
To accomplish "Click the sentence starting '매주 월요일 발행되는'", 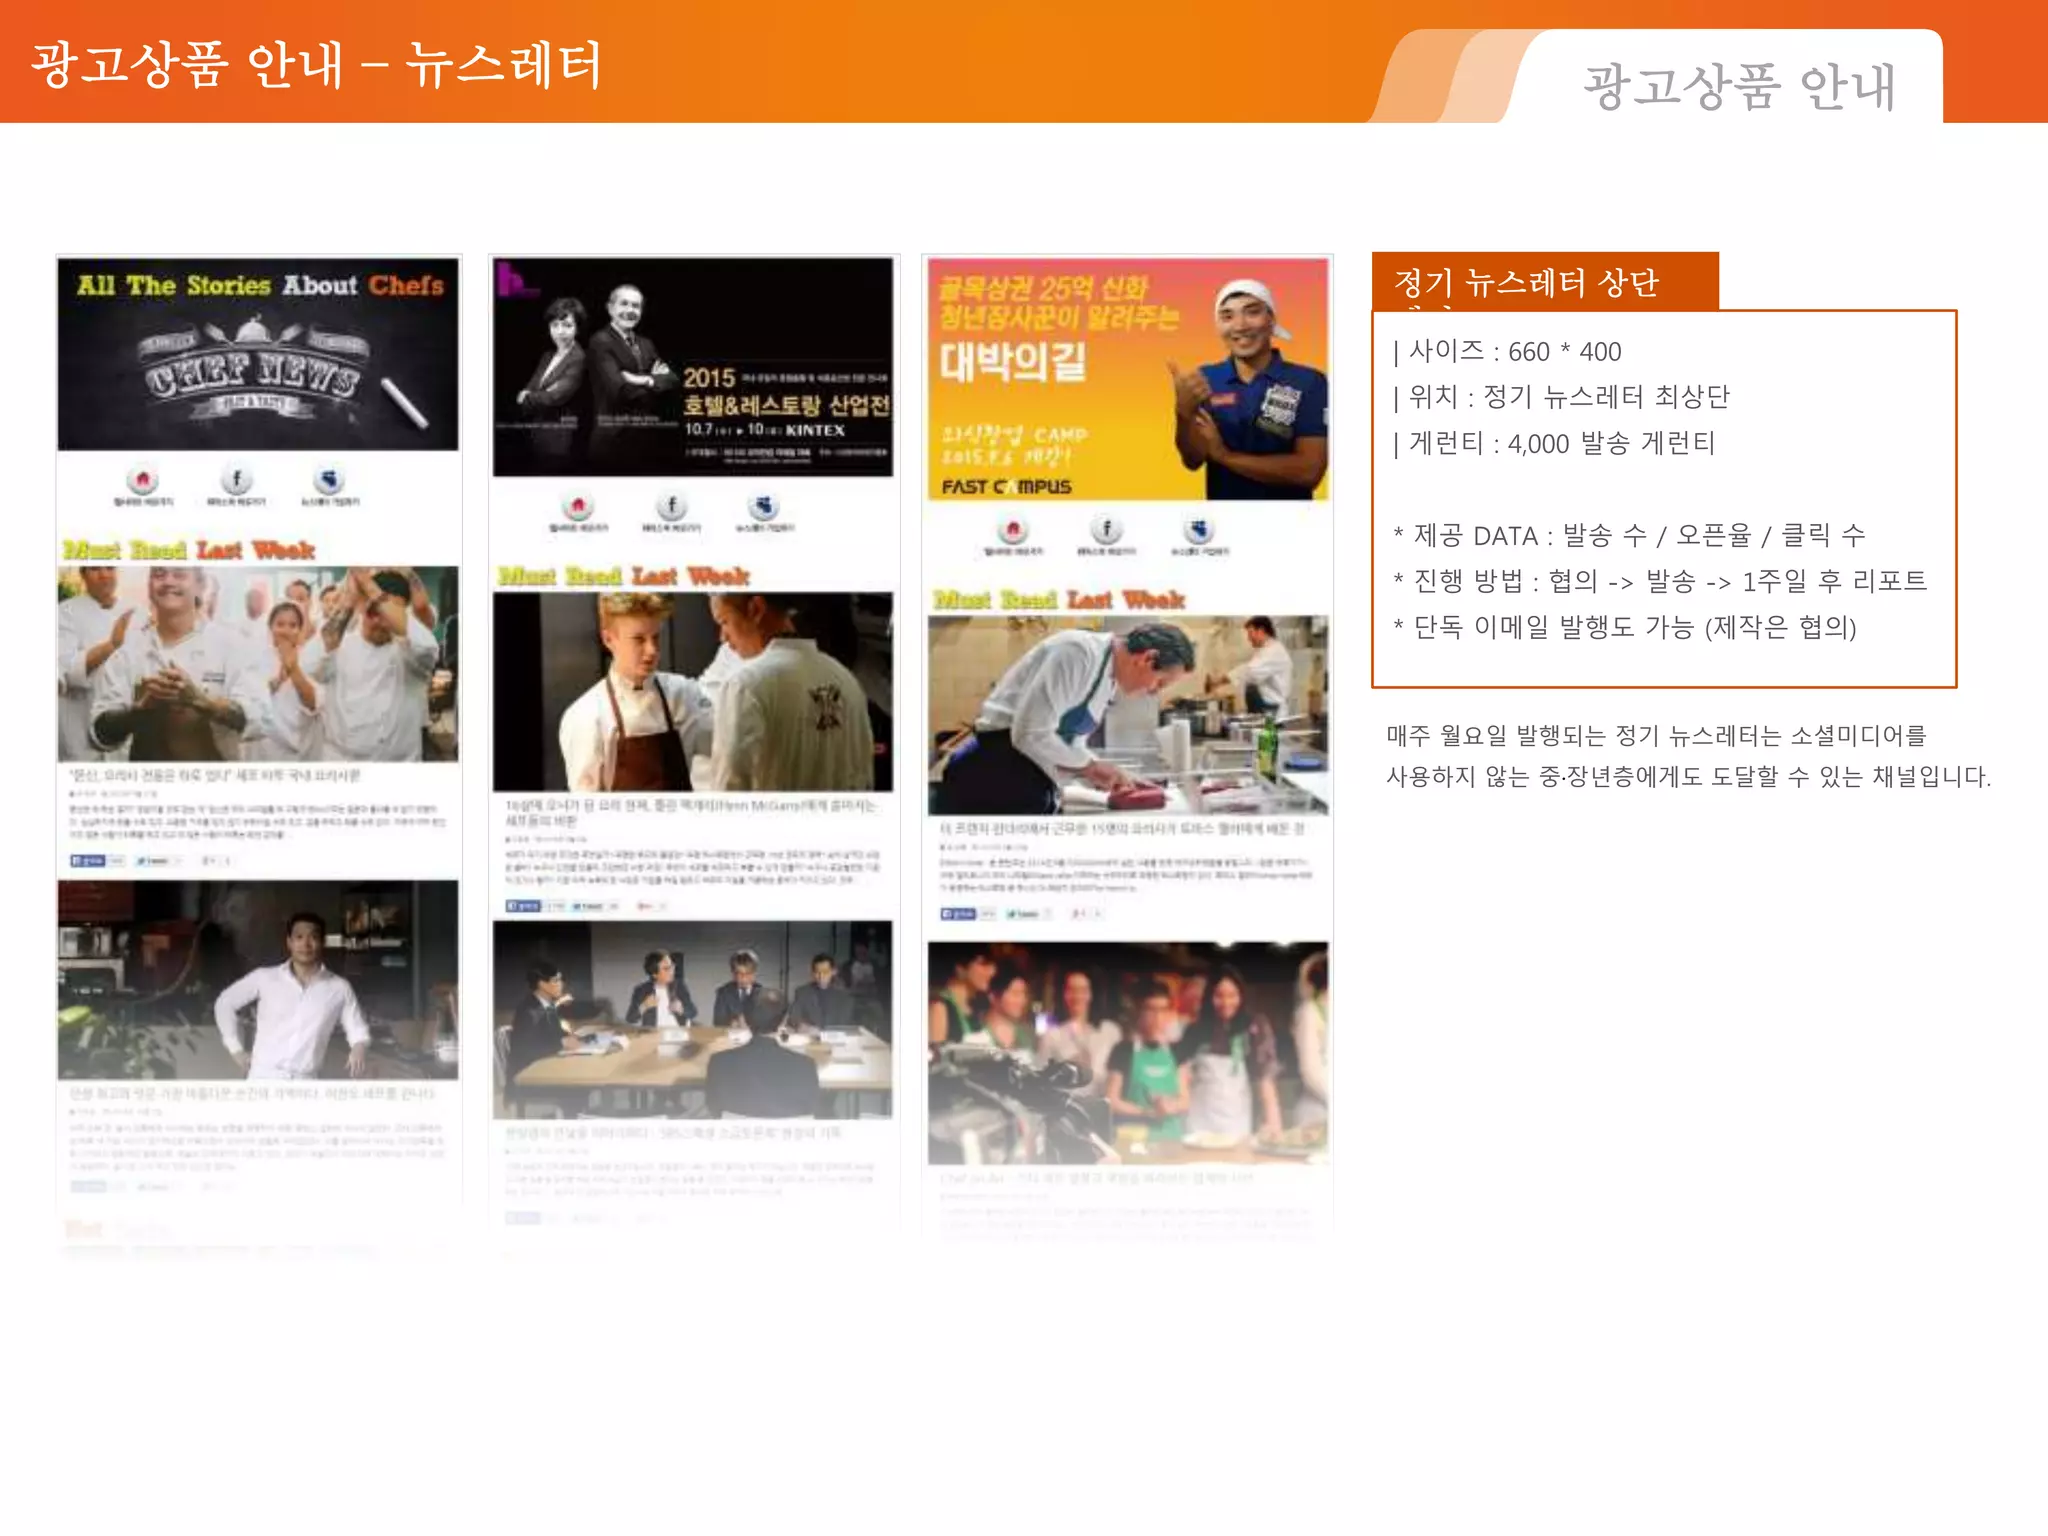I will click(x=1656, y=736).
